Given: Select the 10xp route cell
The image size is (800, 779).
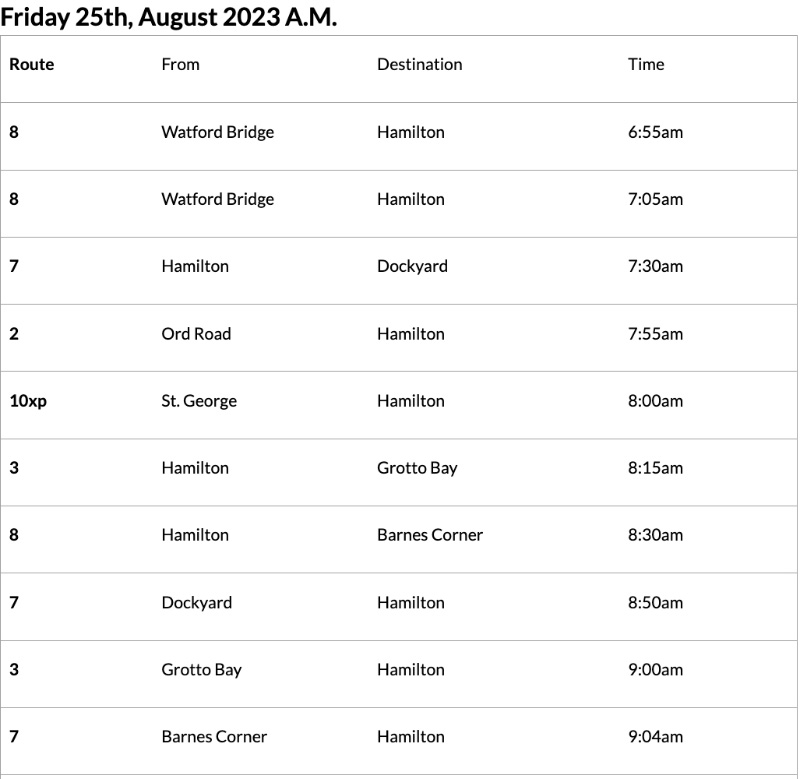Looking at the screenshot, I should tap(26, 401).
